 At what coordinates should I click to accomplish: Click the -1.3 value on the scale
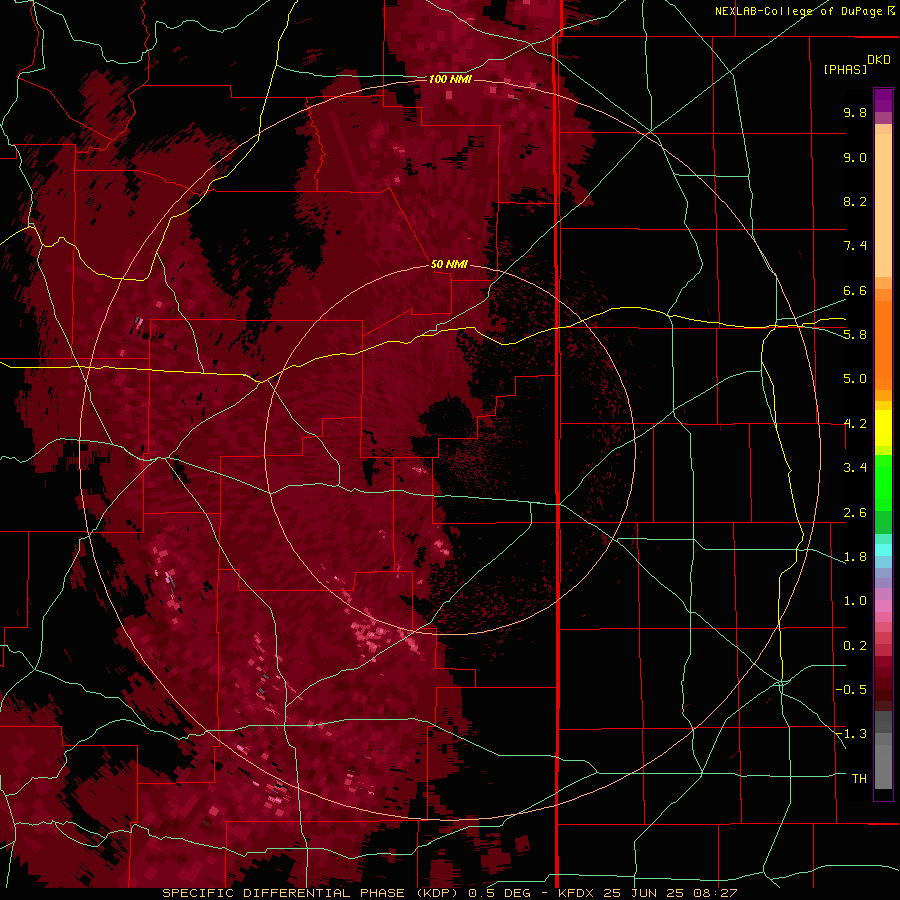tap(851, 734)
